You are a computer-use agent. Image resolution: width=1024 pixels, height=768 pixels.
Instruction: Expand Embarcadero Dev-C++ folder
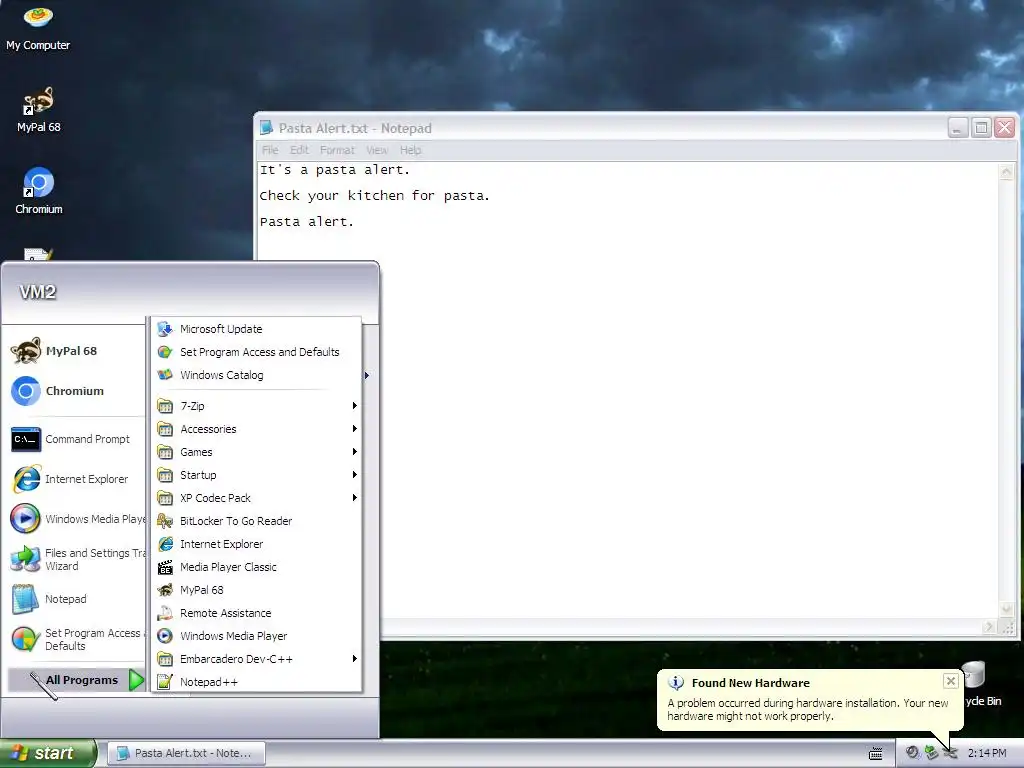256,659
